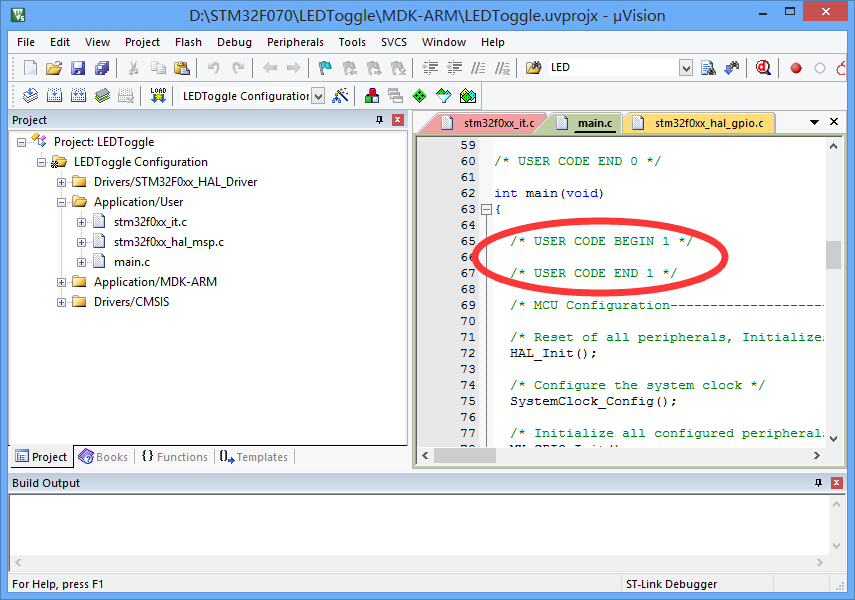Screen dimensions: 855x600
Task: Collapse the LEDToggle Configuration node
Action: coord(41,163)
